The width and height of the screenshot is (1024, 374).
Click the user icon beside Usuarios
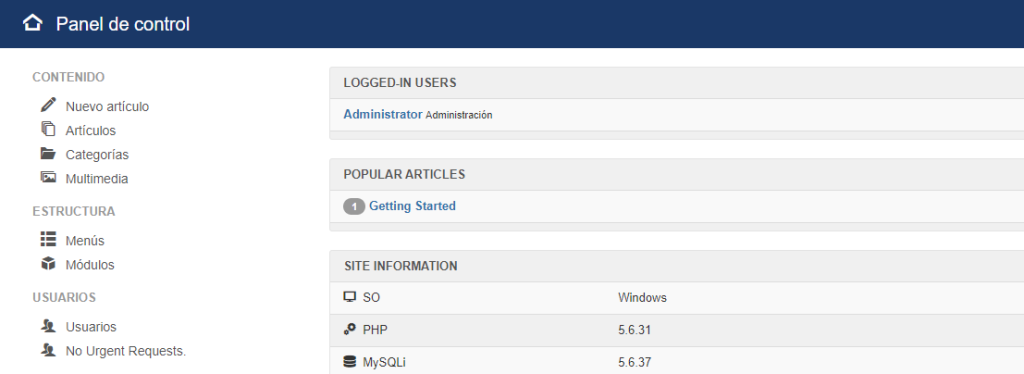pos(48,326)
